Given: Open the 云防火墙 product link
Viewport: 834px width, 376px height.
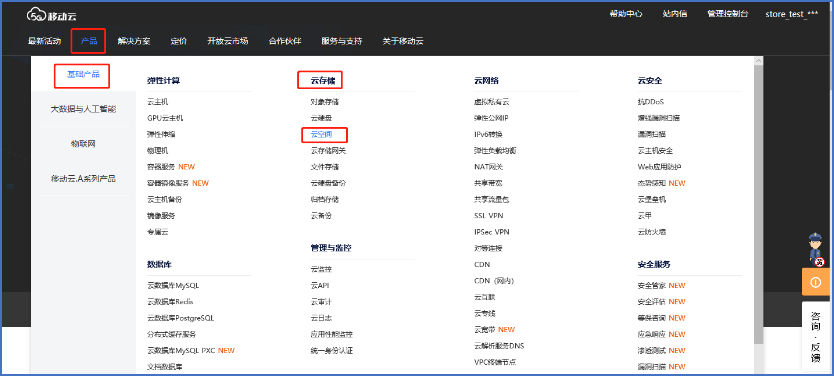Looking at the screenshot, I should tap(652, 232).
